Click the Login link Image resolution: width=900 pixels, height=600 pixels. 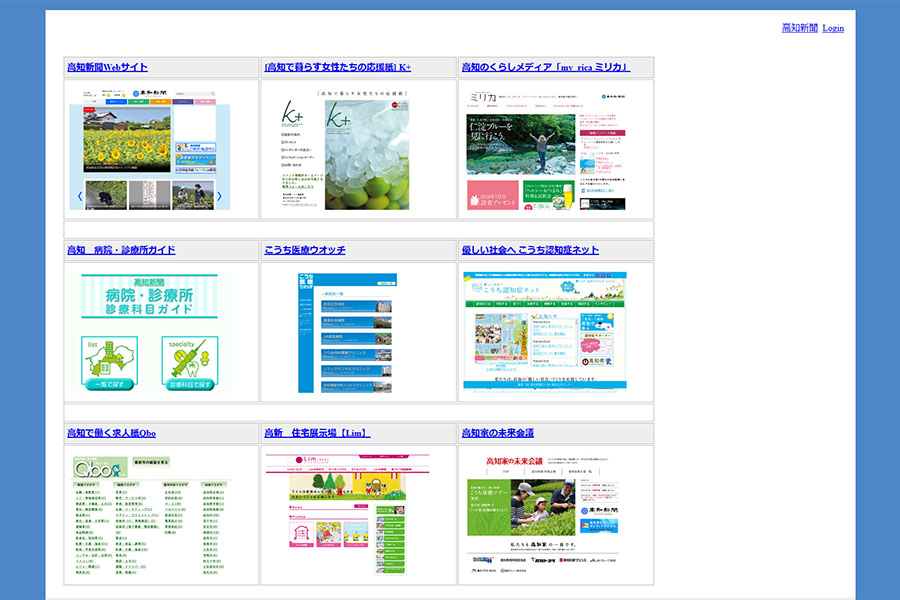coord(833,28)
